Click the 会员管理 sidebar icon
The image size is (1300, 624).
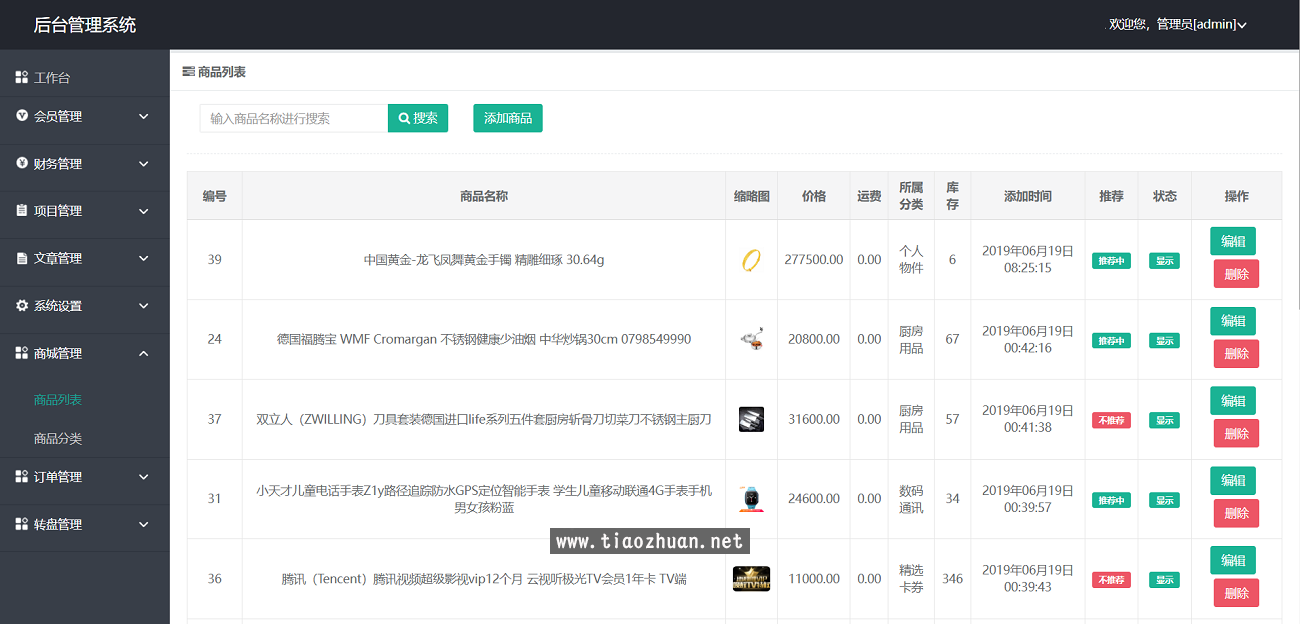click(22, 116)
